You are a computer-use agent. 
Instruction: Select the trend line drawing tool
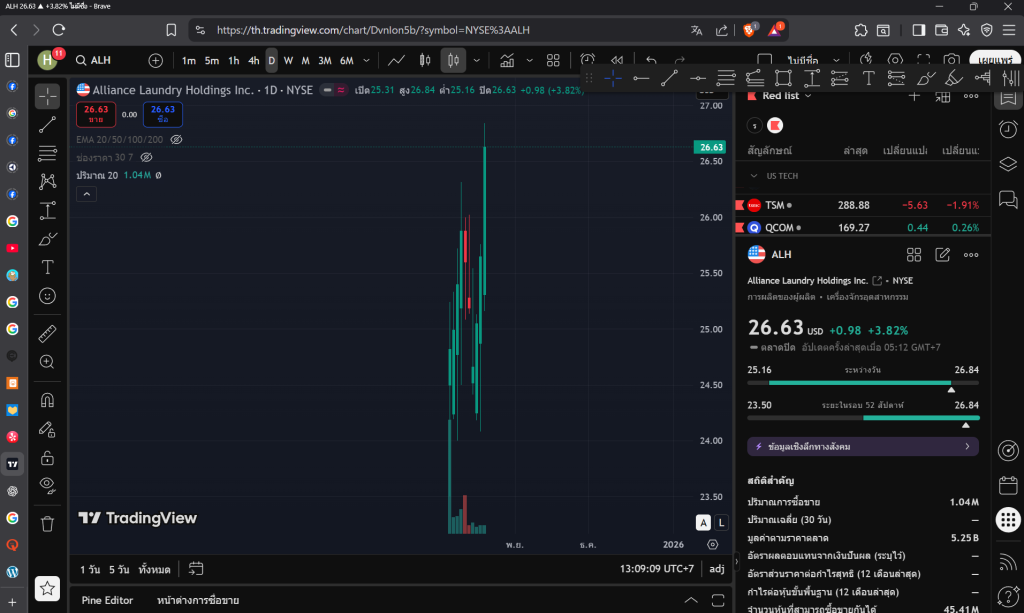(47, 125)
